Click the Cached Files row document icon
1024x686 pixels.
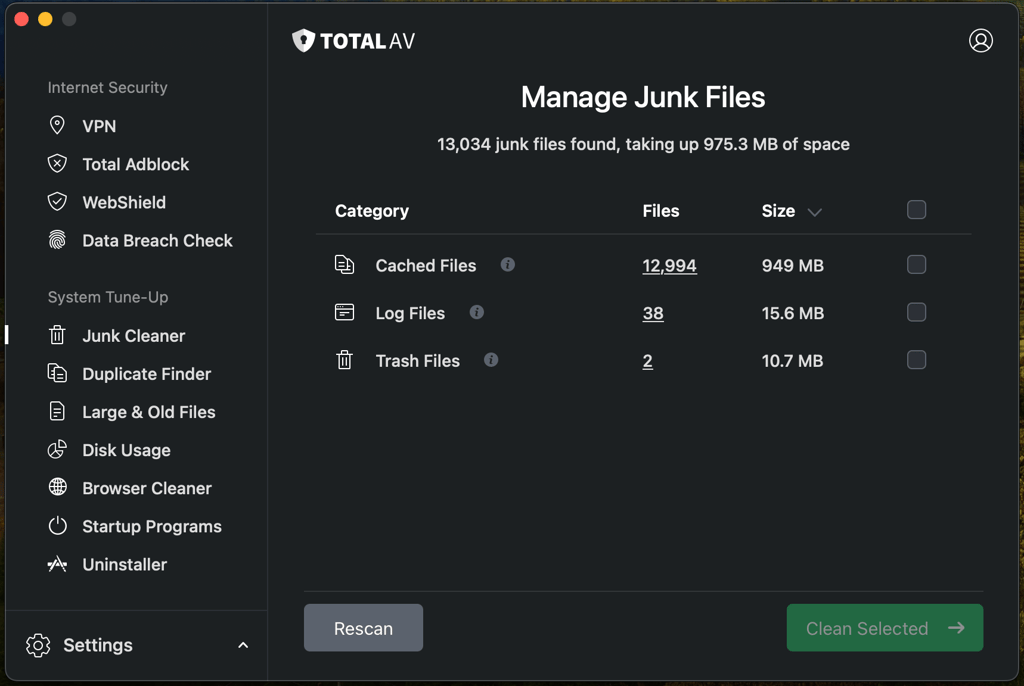[x=344, y=265]
